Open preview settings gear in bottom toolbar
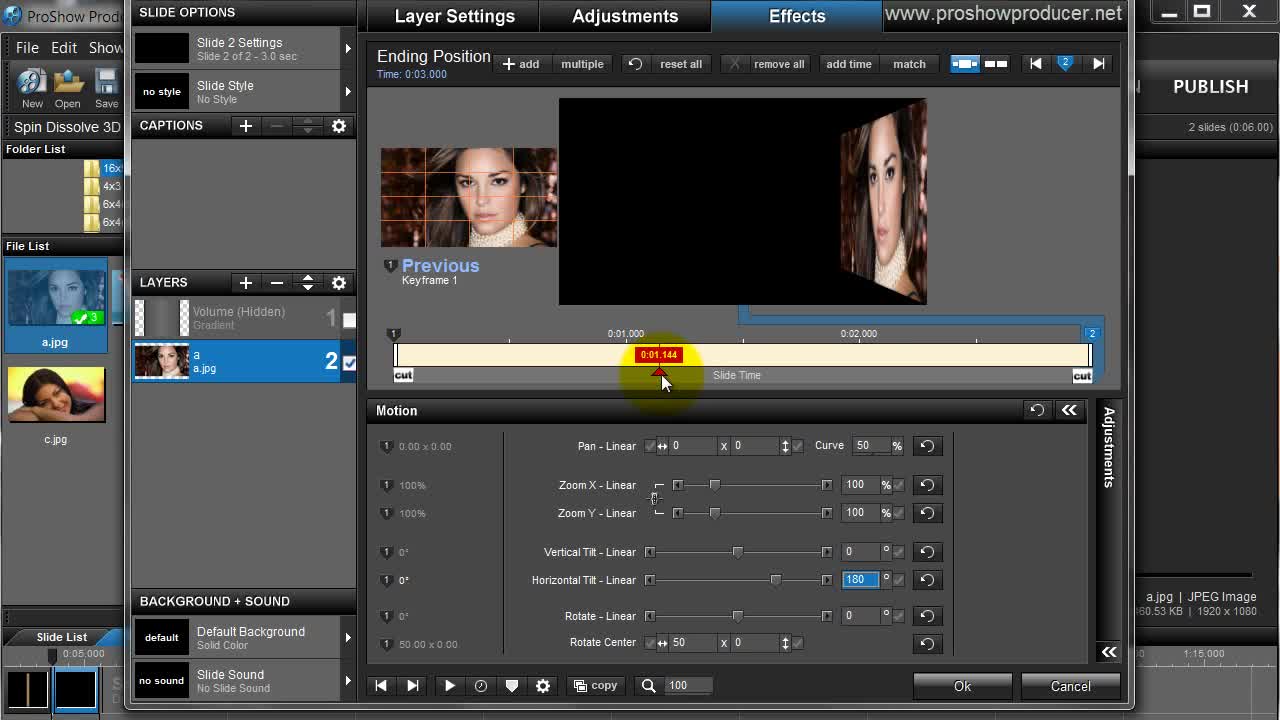 tap(543, 686)
